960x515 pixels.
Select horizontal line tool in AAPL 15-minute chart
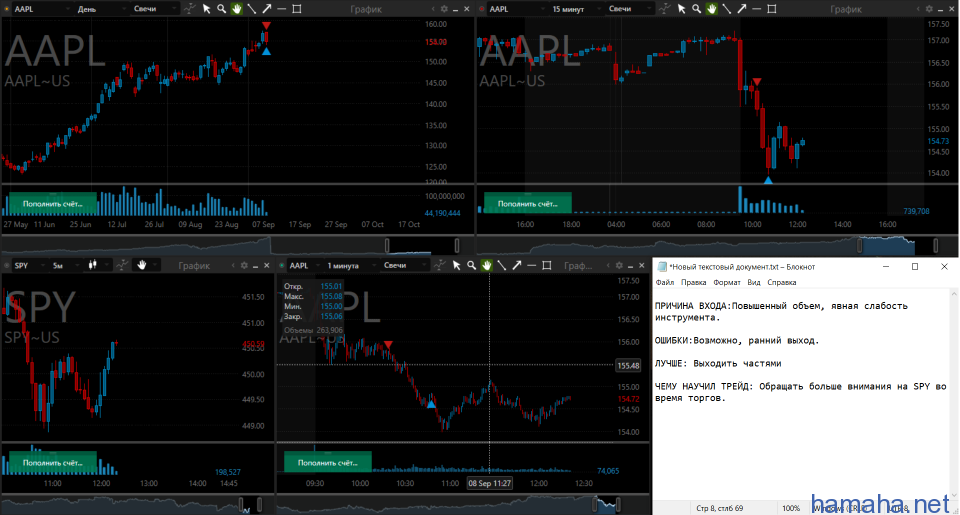pos(757,9)
